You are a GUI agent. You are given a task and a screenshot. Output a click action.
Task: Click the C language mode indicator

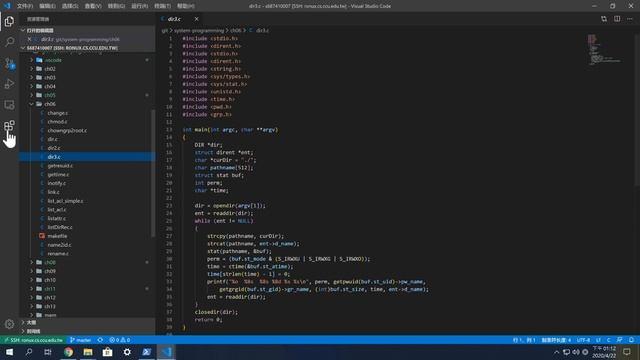point(608,340)
